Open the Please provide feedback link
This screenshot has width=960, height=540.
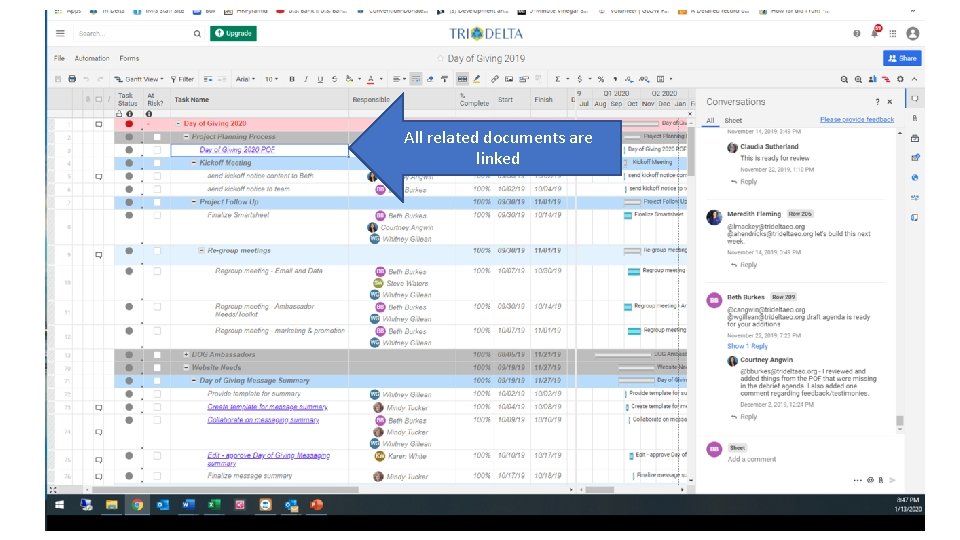857,119
